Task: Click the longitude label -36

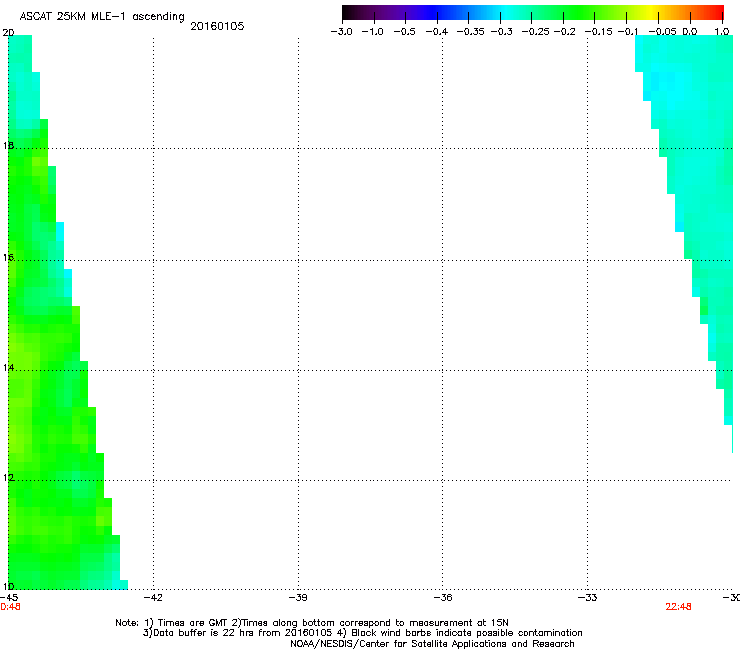Action: (x=443, y=598)
